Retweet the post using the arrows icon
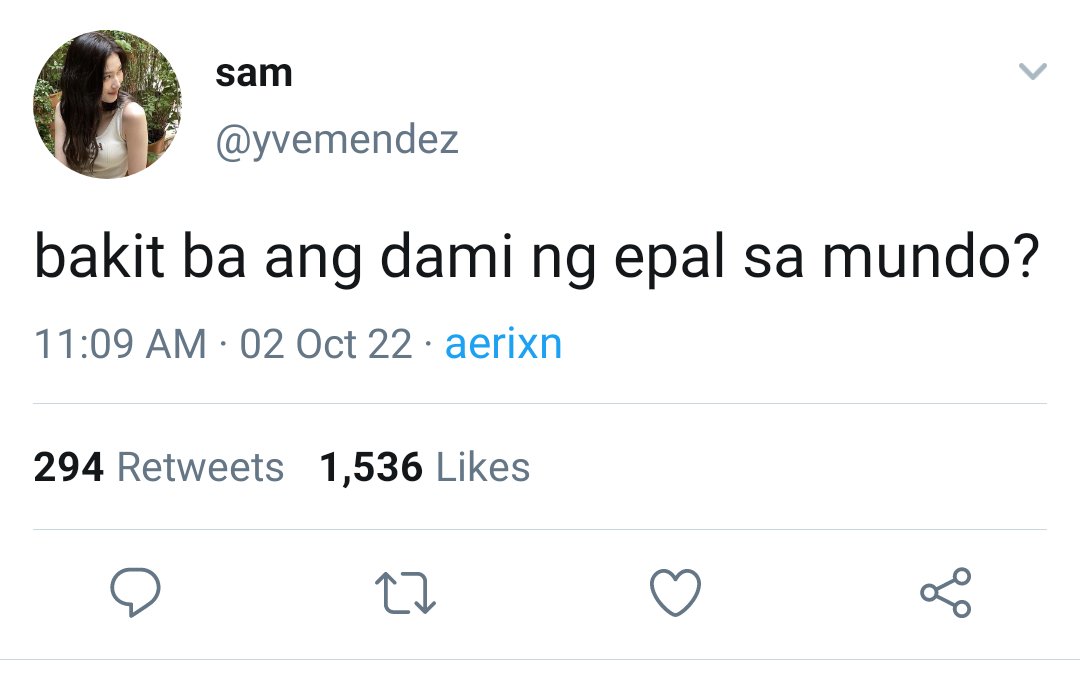Image resolution: width=1080 pixels, height=677 pixels. tap(405, 594)
